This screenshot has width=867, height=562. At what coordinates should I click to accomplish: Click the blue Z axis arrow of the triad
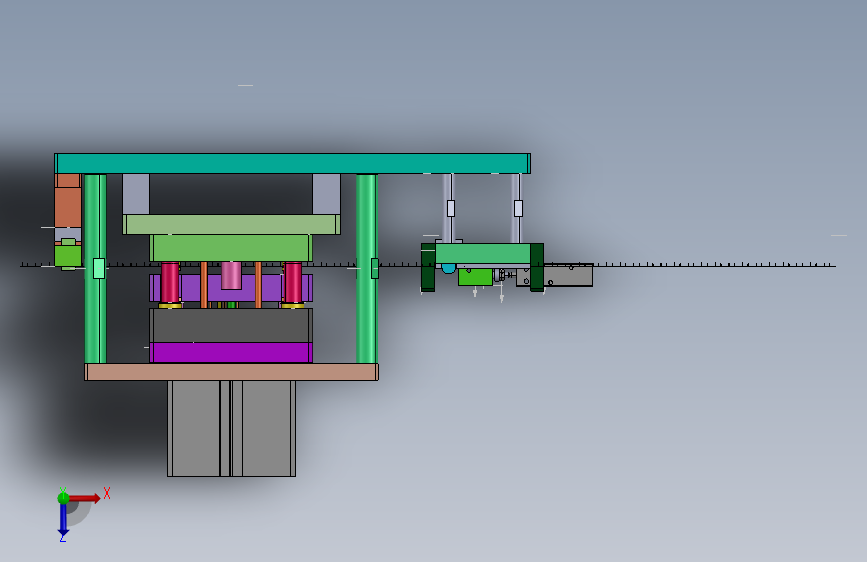pyautogui.click(x=63, y=521)
